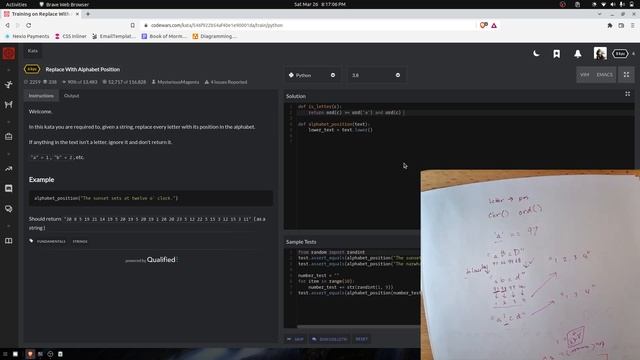Click the Brave icon in taskbar
Viewport: 640px width, 360px height.
tap(30, 354)
